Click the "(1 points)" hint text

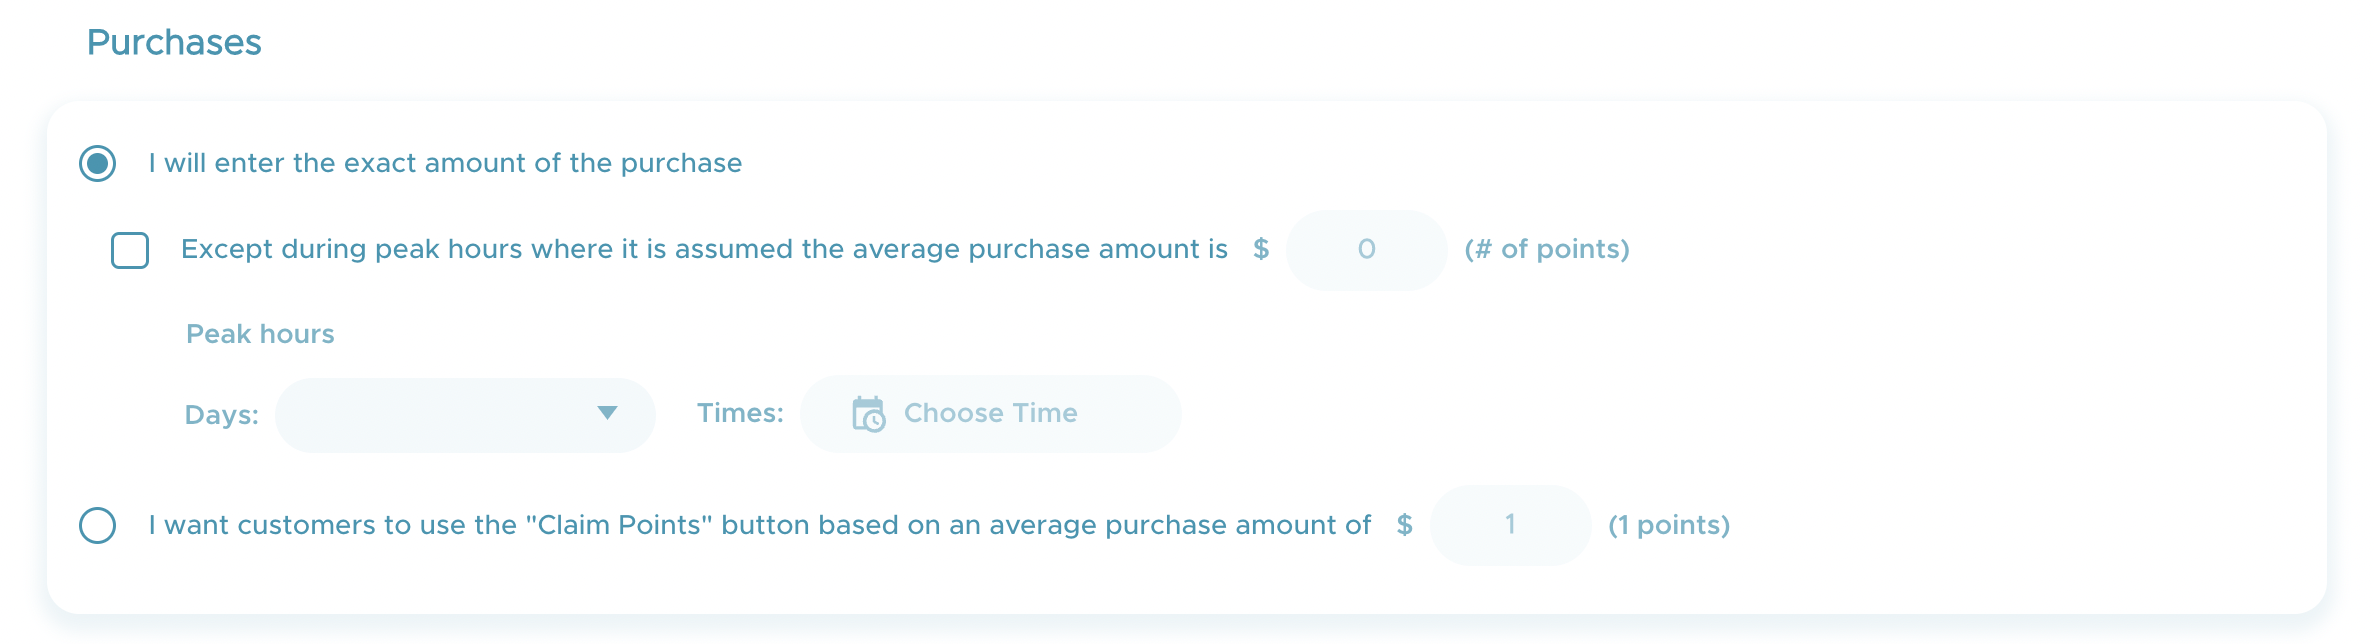tap(1669, 525)
